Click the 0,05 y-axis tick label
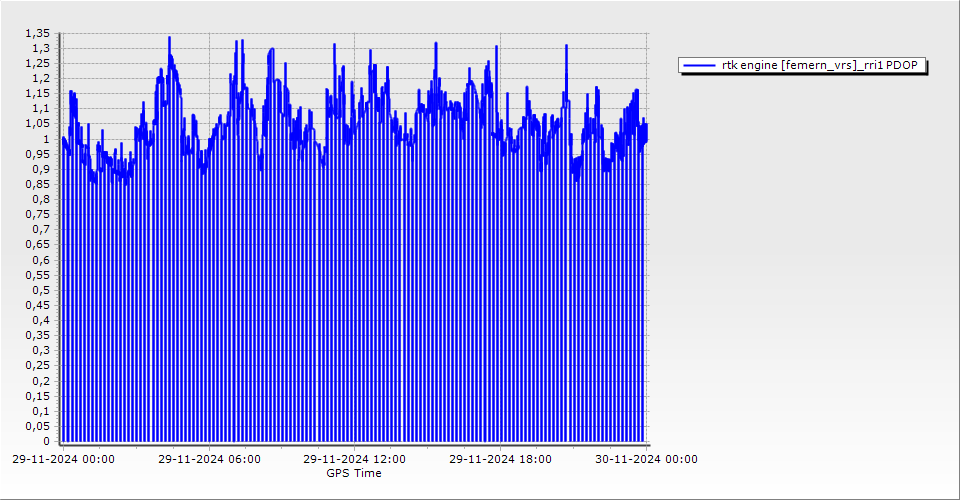 [x=38, y=426]
